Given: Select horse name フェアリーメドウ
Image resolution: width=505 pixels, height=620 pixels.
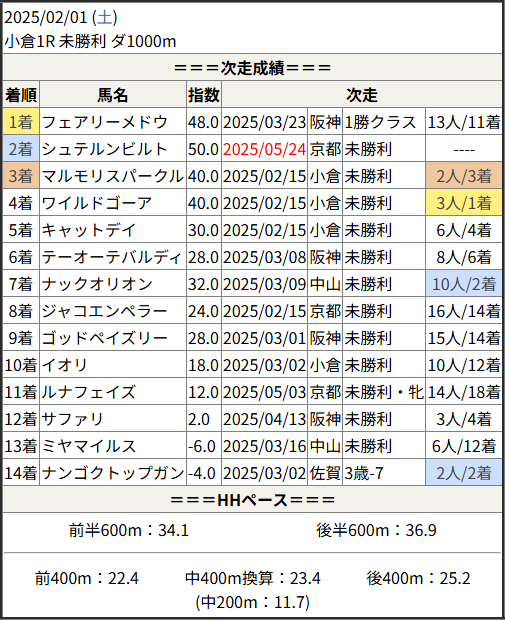Looking at the screenshot, I should [105, 122].
